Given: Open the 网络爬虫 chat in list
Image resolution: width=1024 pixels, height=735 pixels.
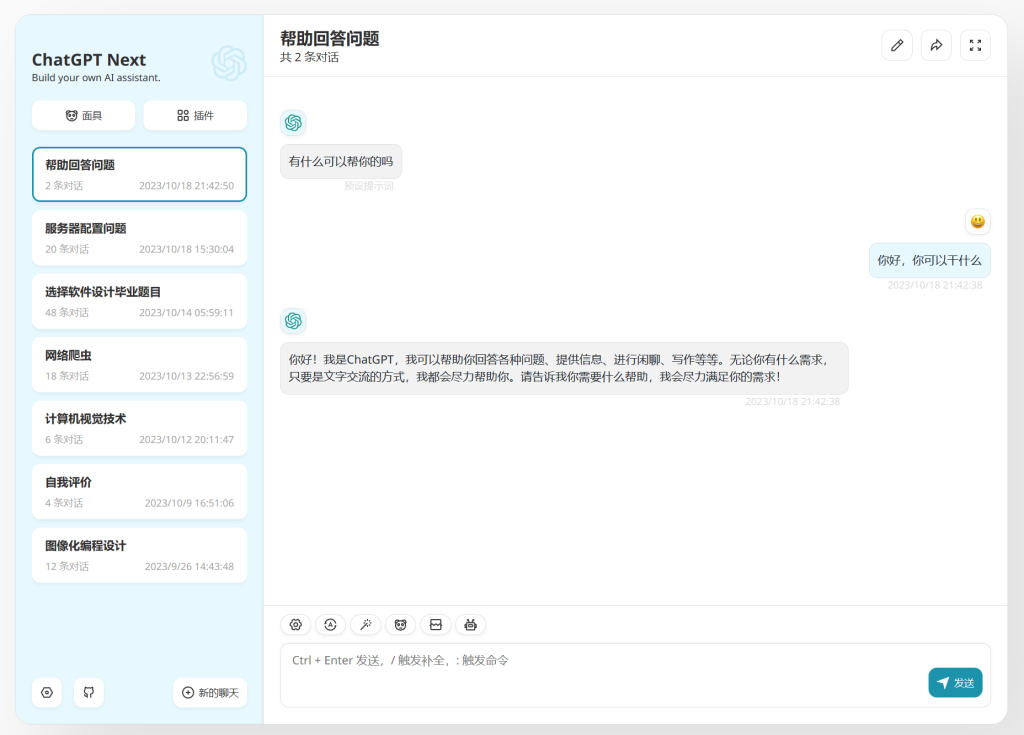Looking at the screenshot, I should (x=139, y=365).
